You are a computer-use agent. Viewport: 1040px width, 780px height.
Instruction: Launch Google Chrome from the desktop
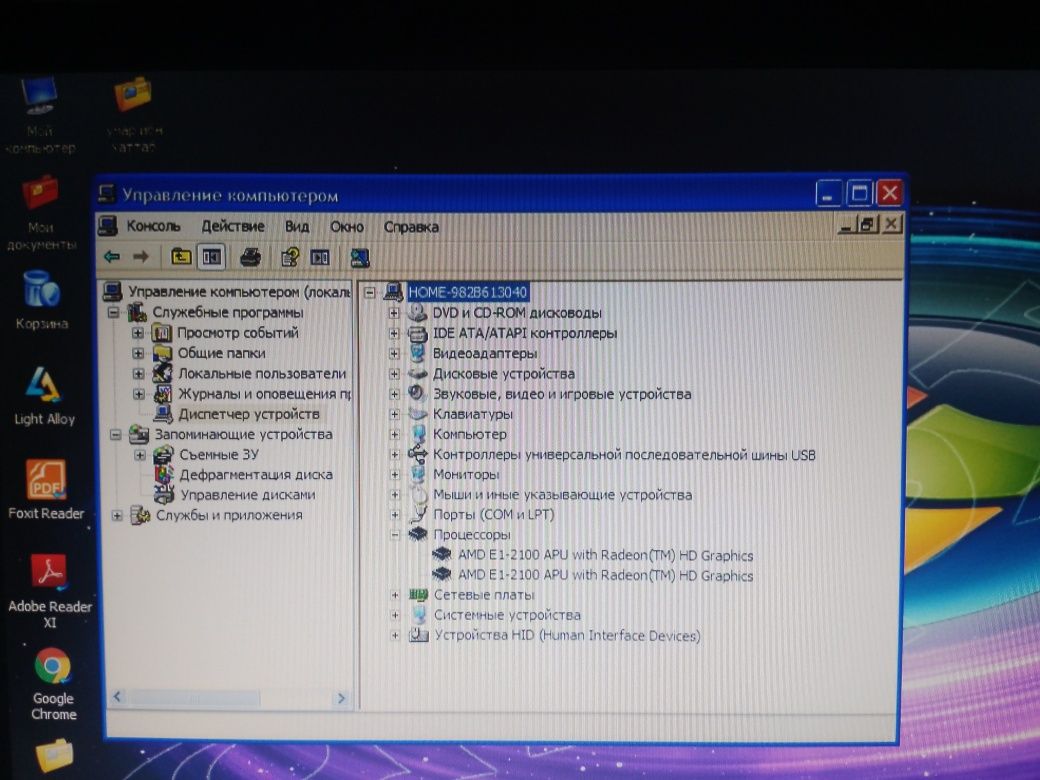[53, 684]
